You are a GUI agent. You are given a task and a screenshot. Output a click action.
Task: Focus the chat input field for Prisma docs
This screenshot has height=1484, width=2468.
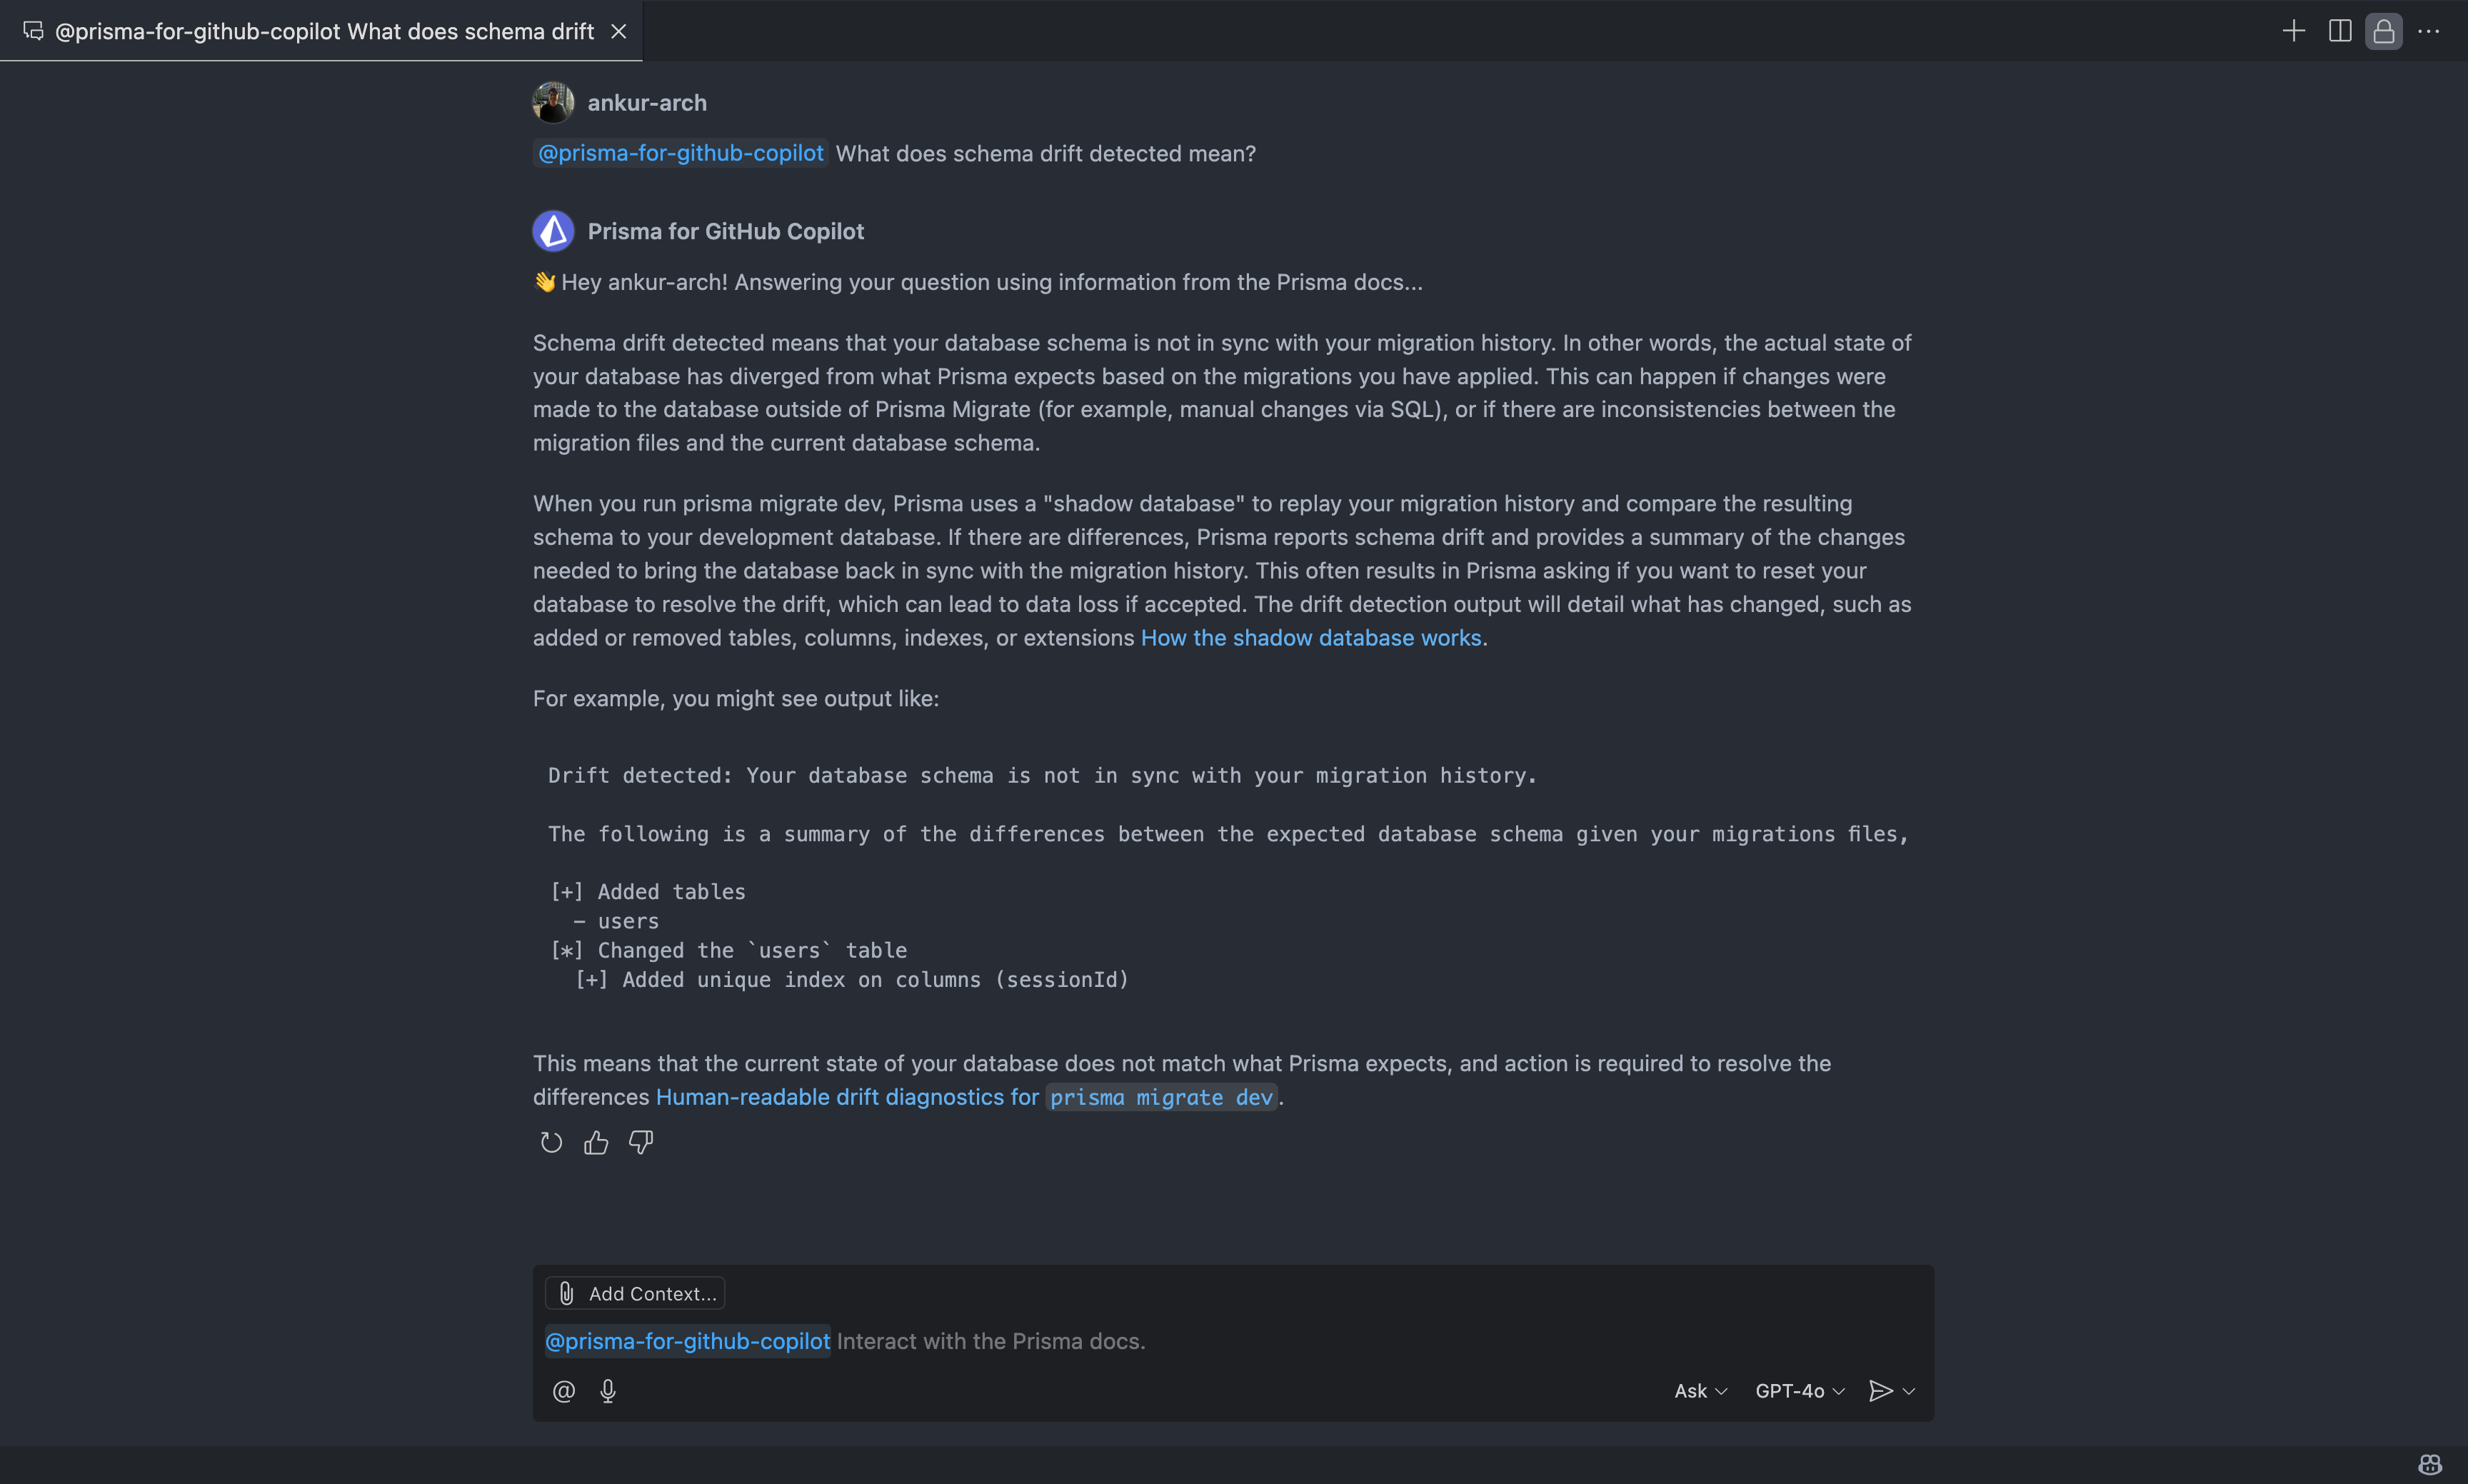point(1233,1341)
